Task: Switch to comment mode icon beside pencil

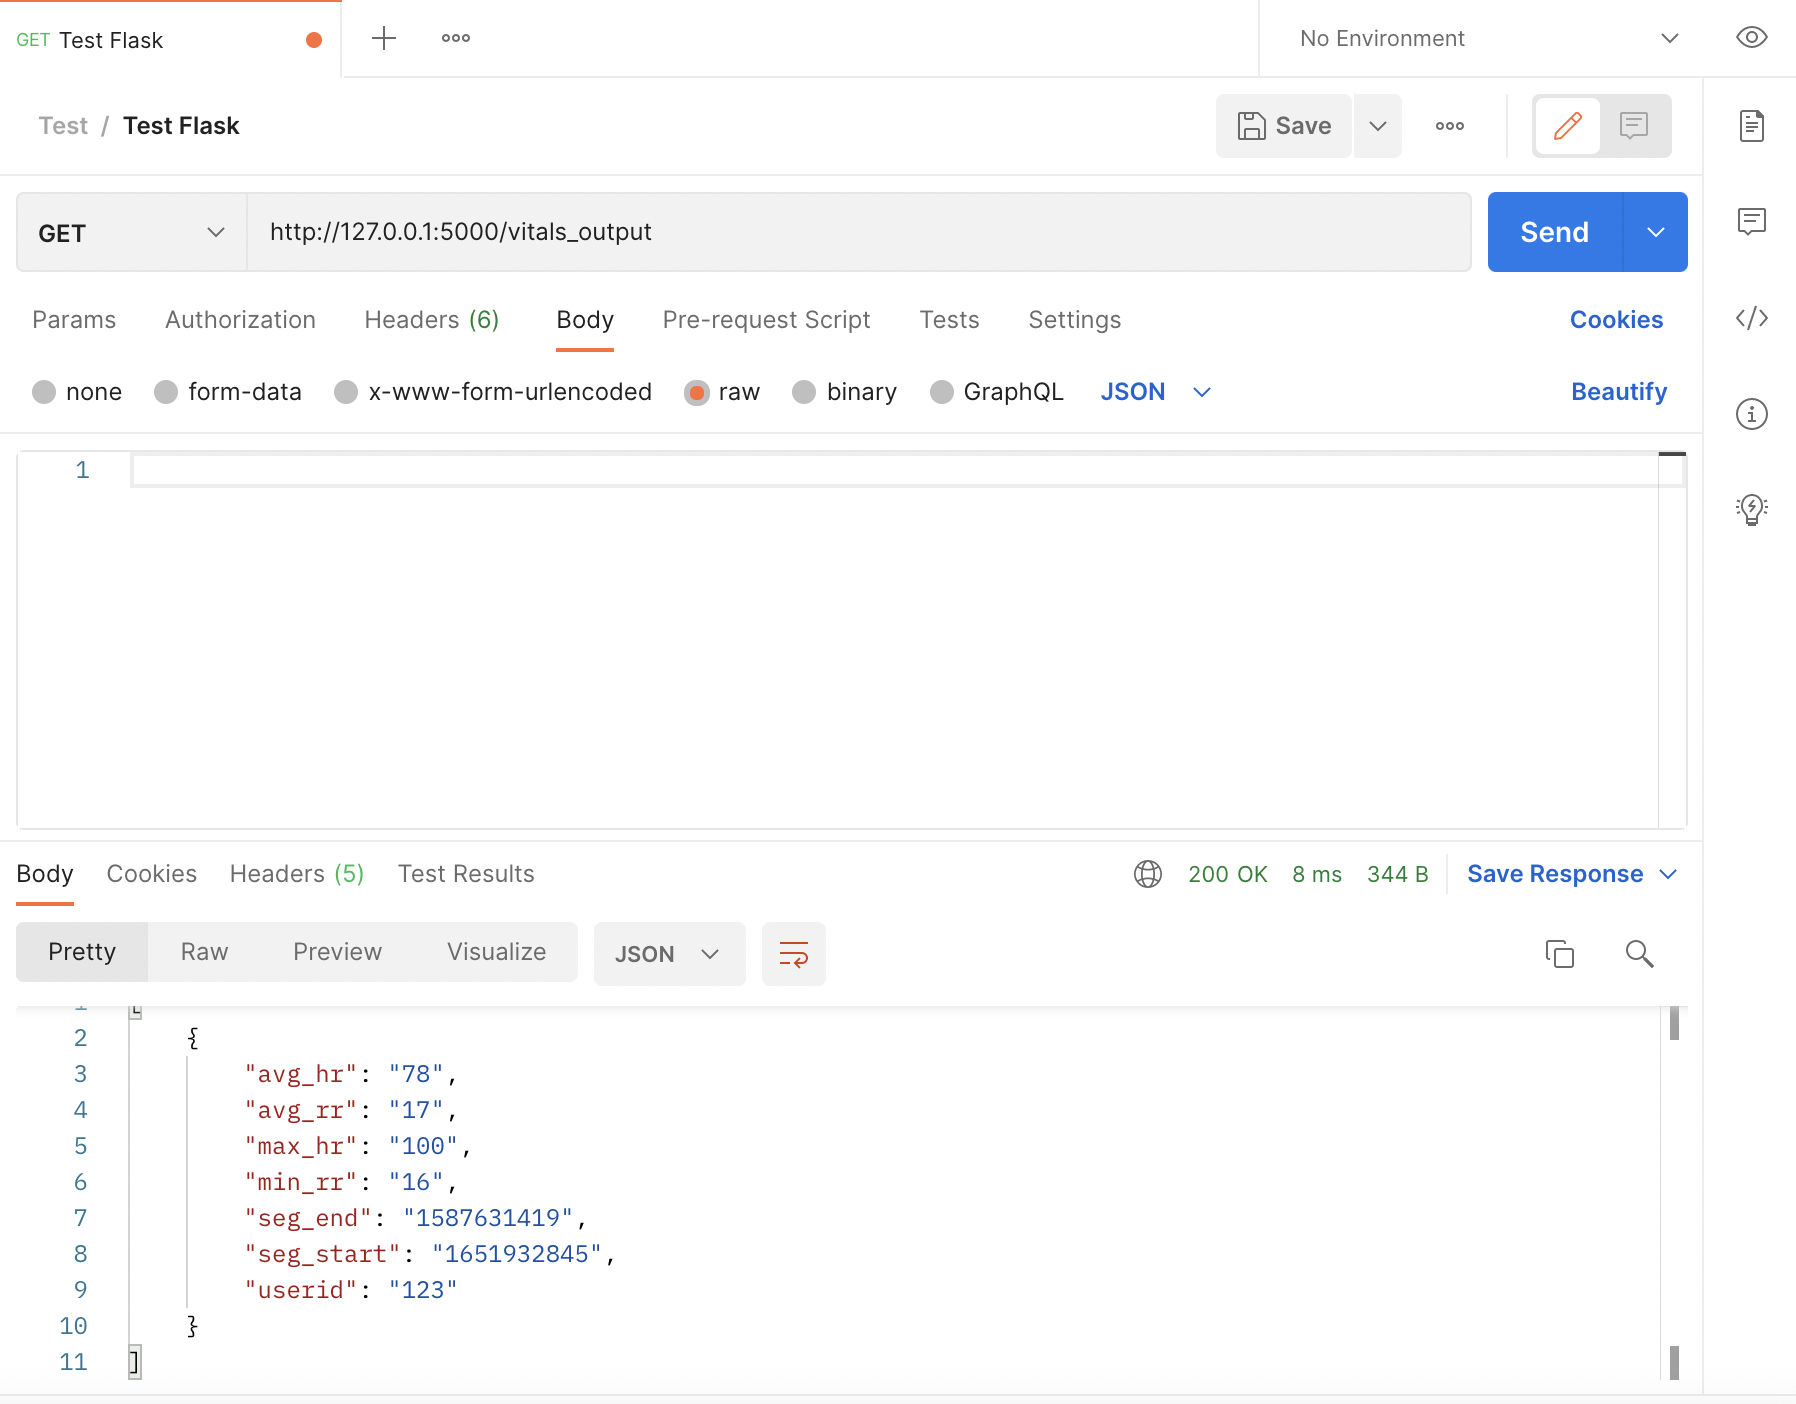Action: (x=1634, y=126)
